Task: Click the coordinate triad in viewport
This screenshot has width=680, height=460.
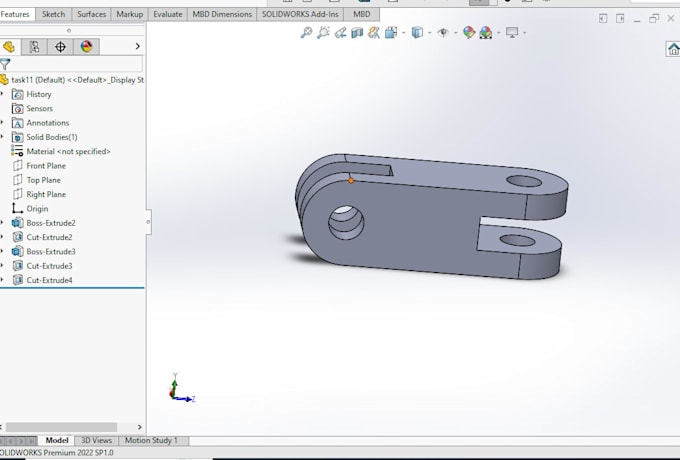Action: (x=181, y=388)
